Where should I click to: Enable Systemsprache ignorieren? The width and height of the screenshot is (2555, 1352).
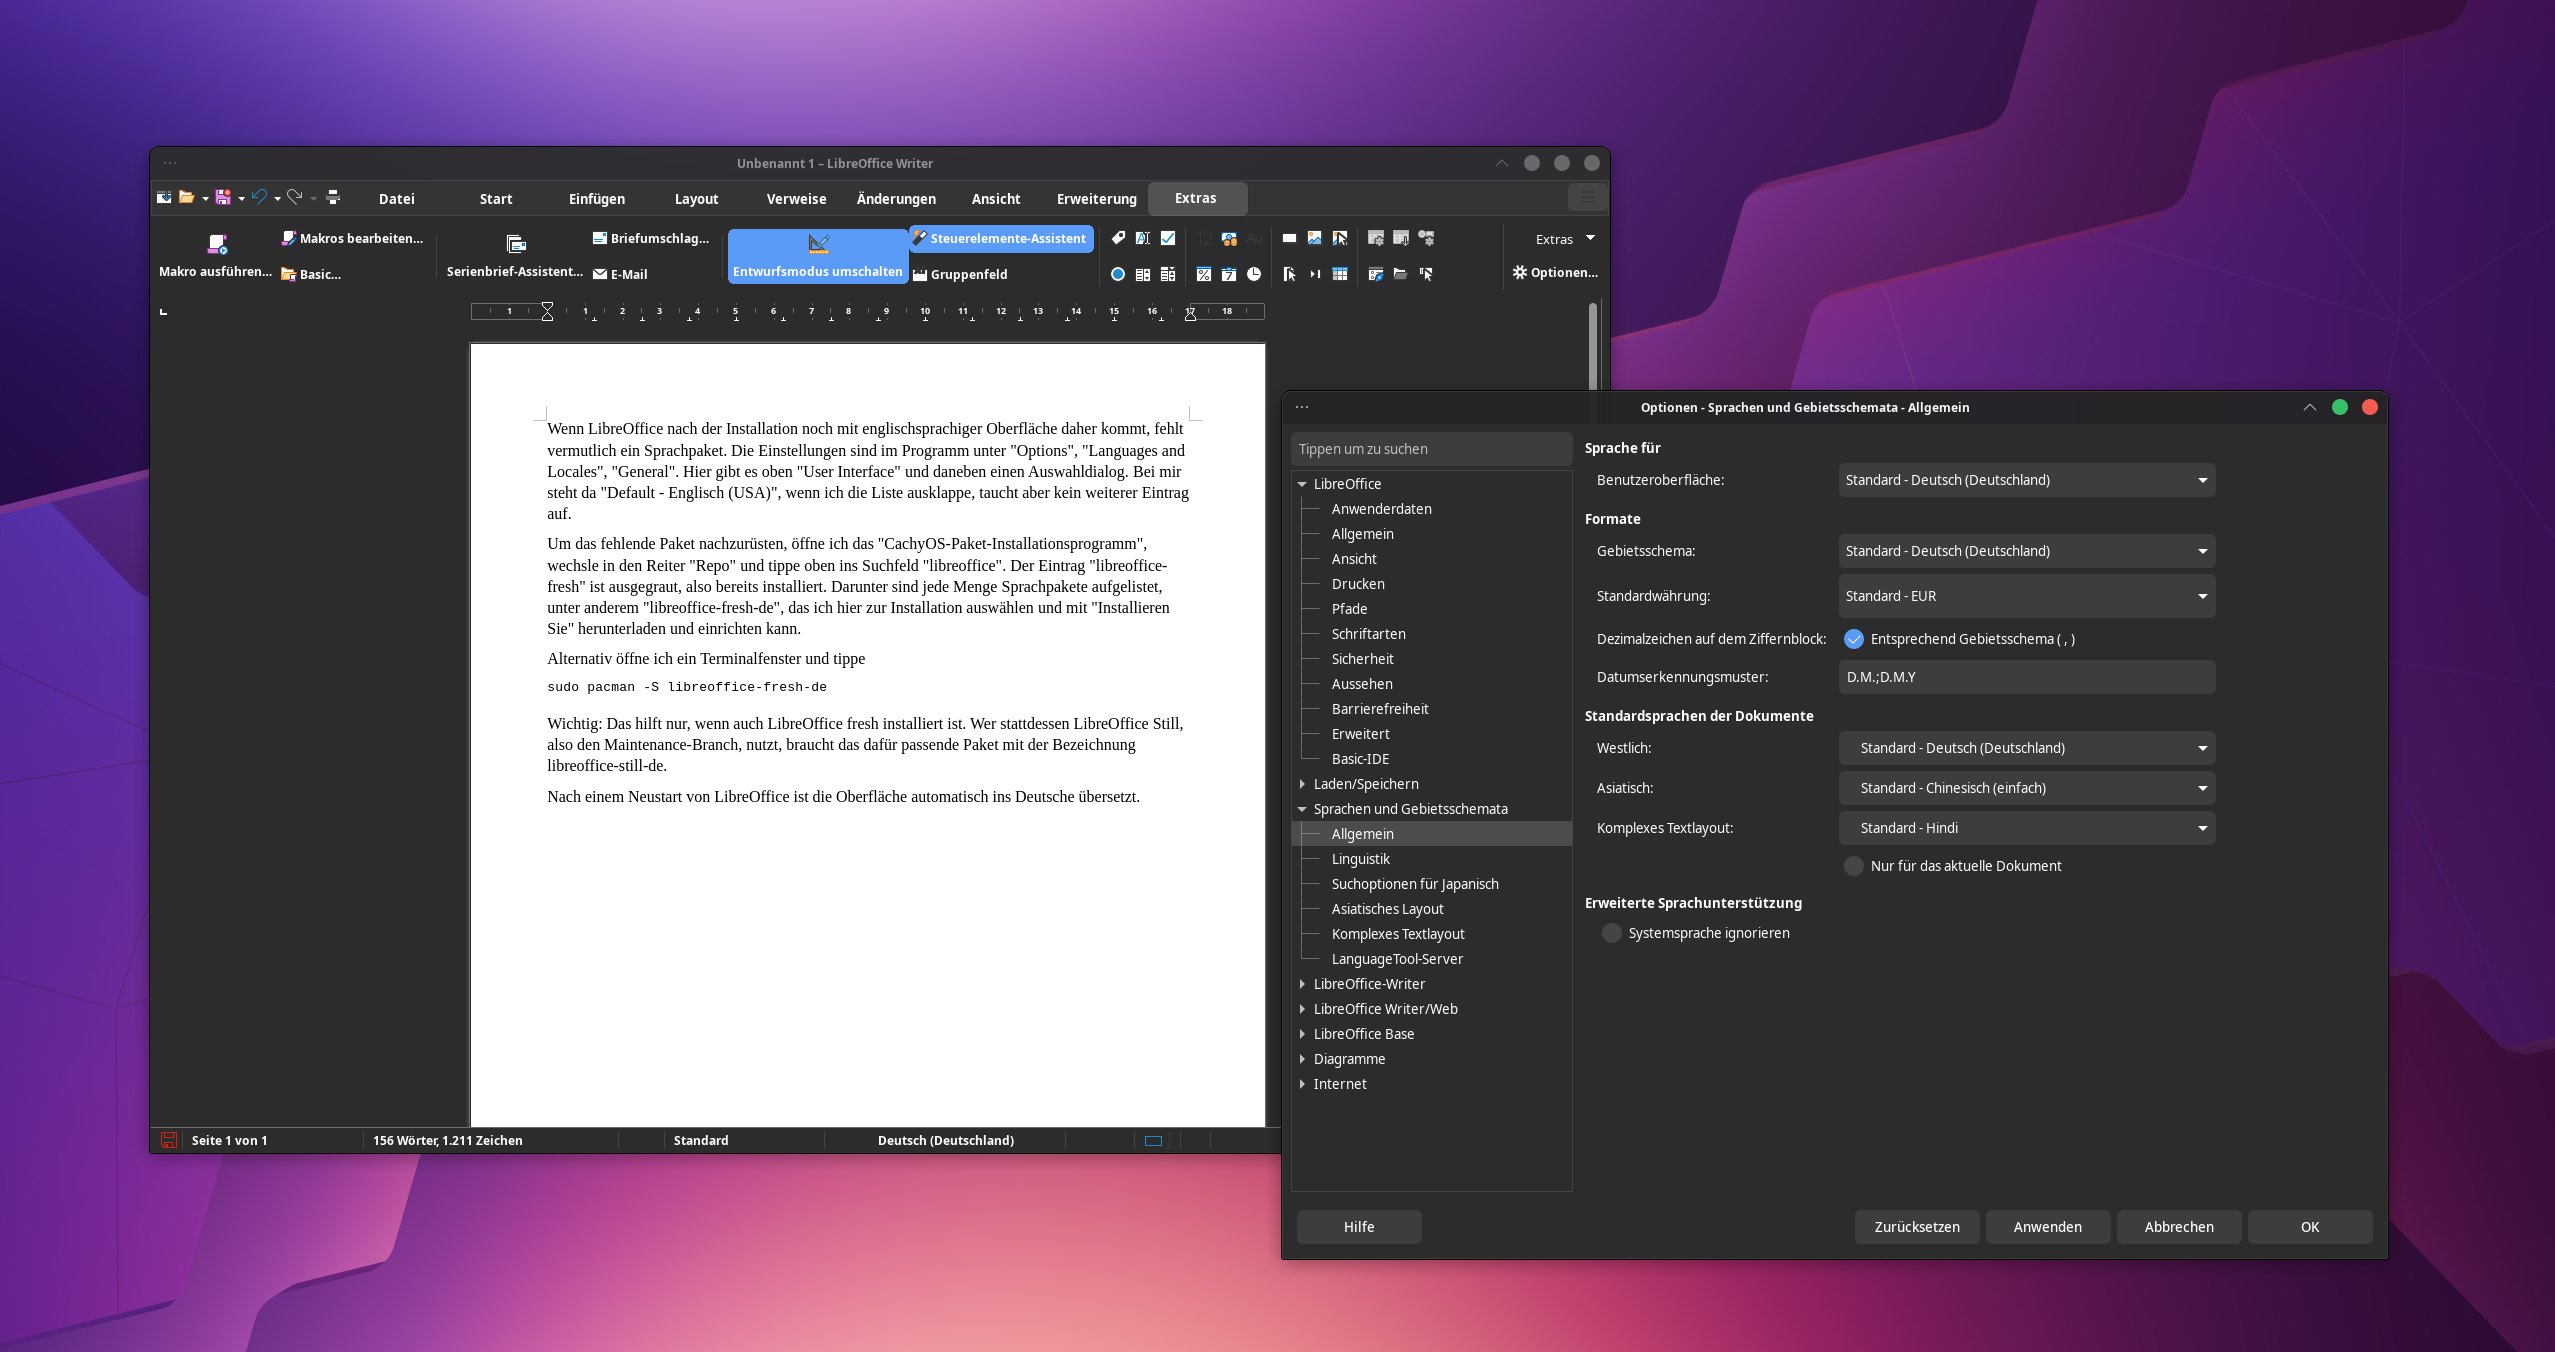click(1612, 933)
